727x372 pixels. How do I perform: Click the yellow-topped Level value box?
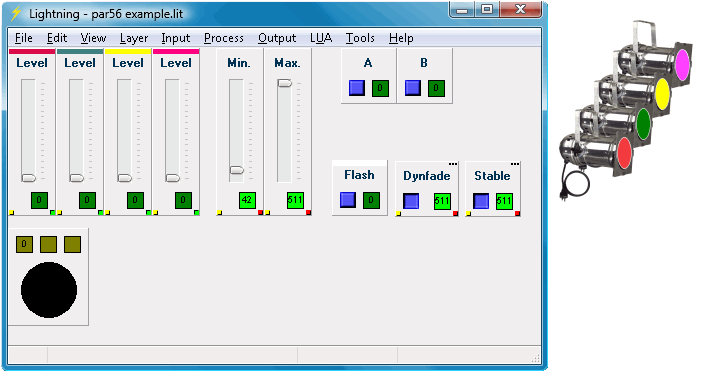(x=135, y=200)
